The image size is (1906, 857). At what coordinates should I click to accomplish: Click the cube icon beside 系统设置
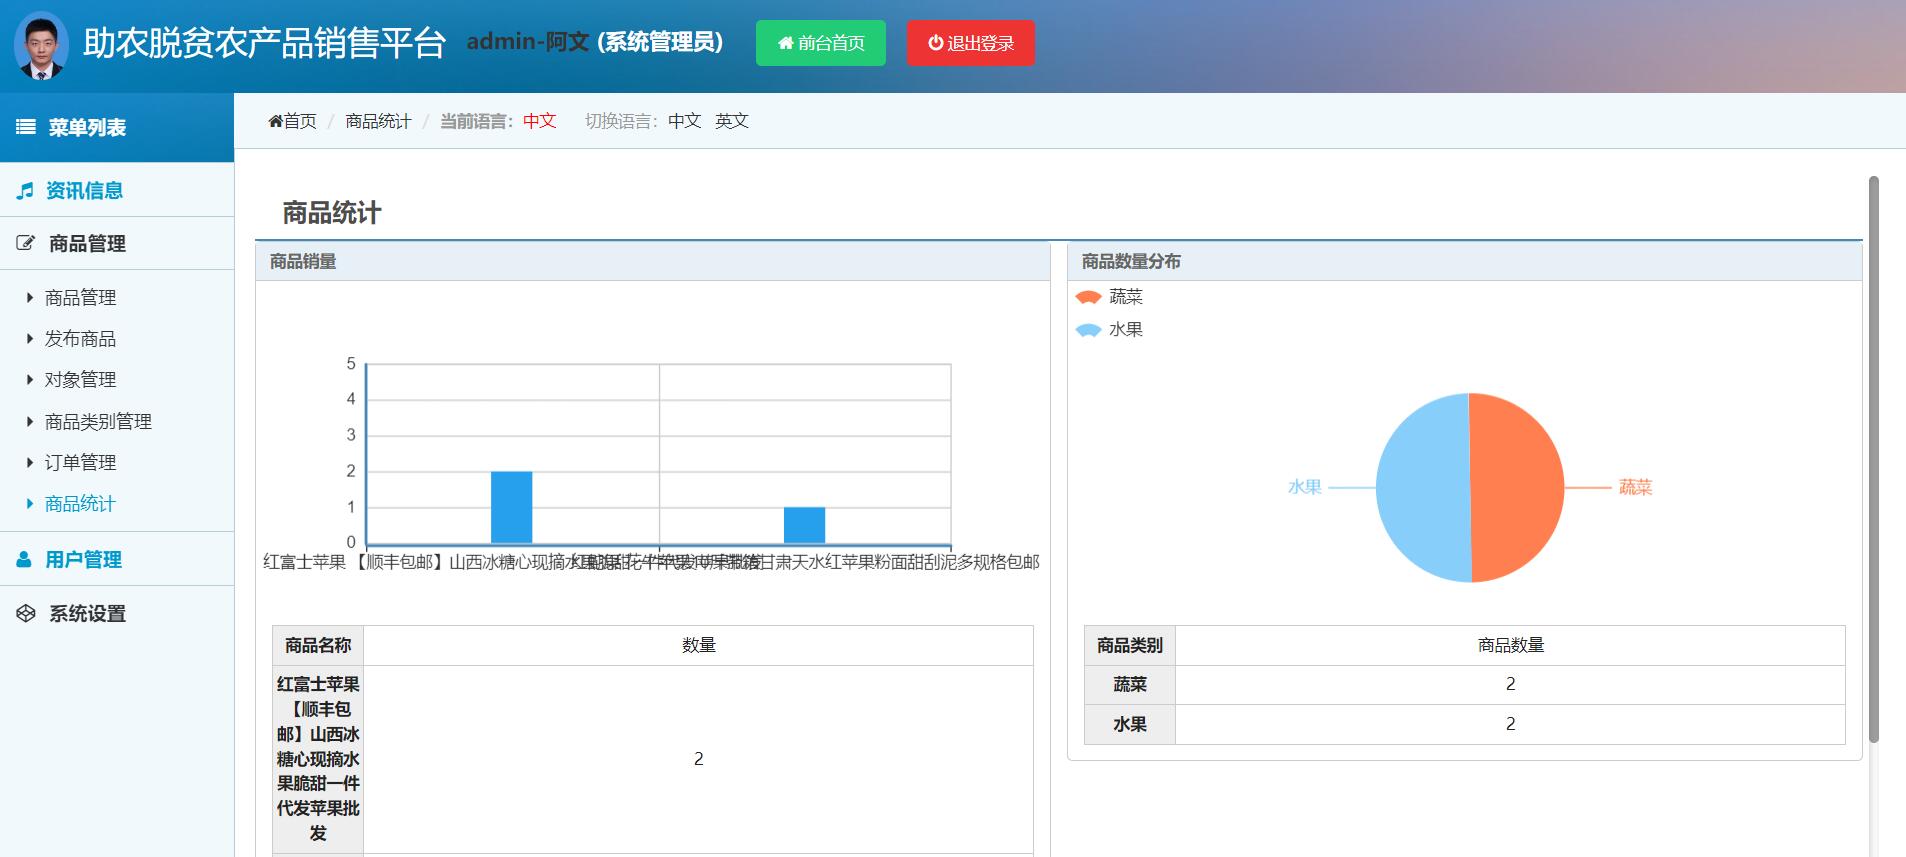click(x=26, y=613)
